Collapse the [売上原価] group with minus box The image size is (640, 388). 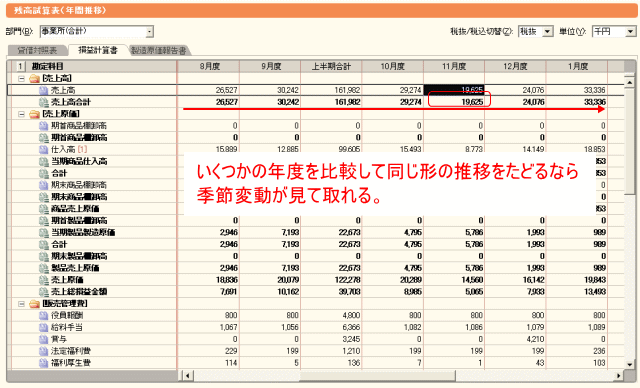22,114
